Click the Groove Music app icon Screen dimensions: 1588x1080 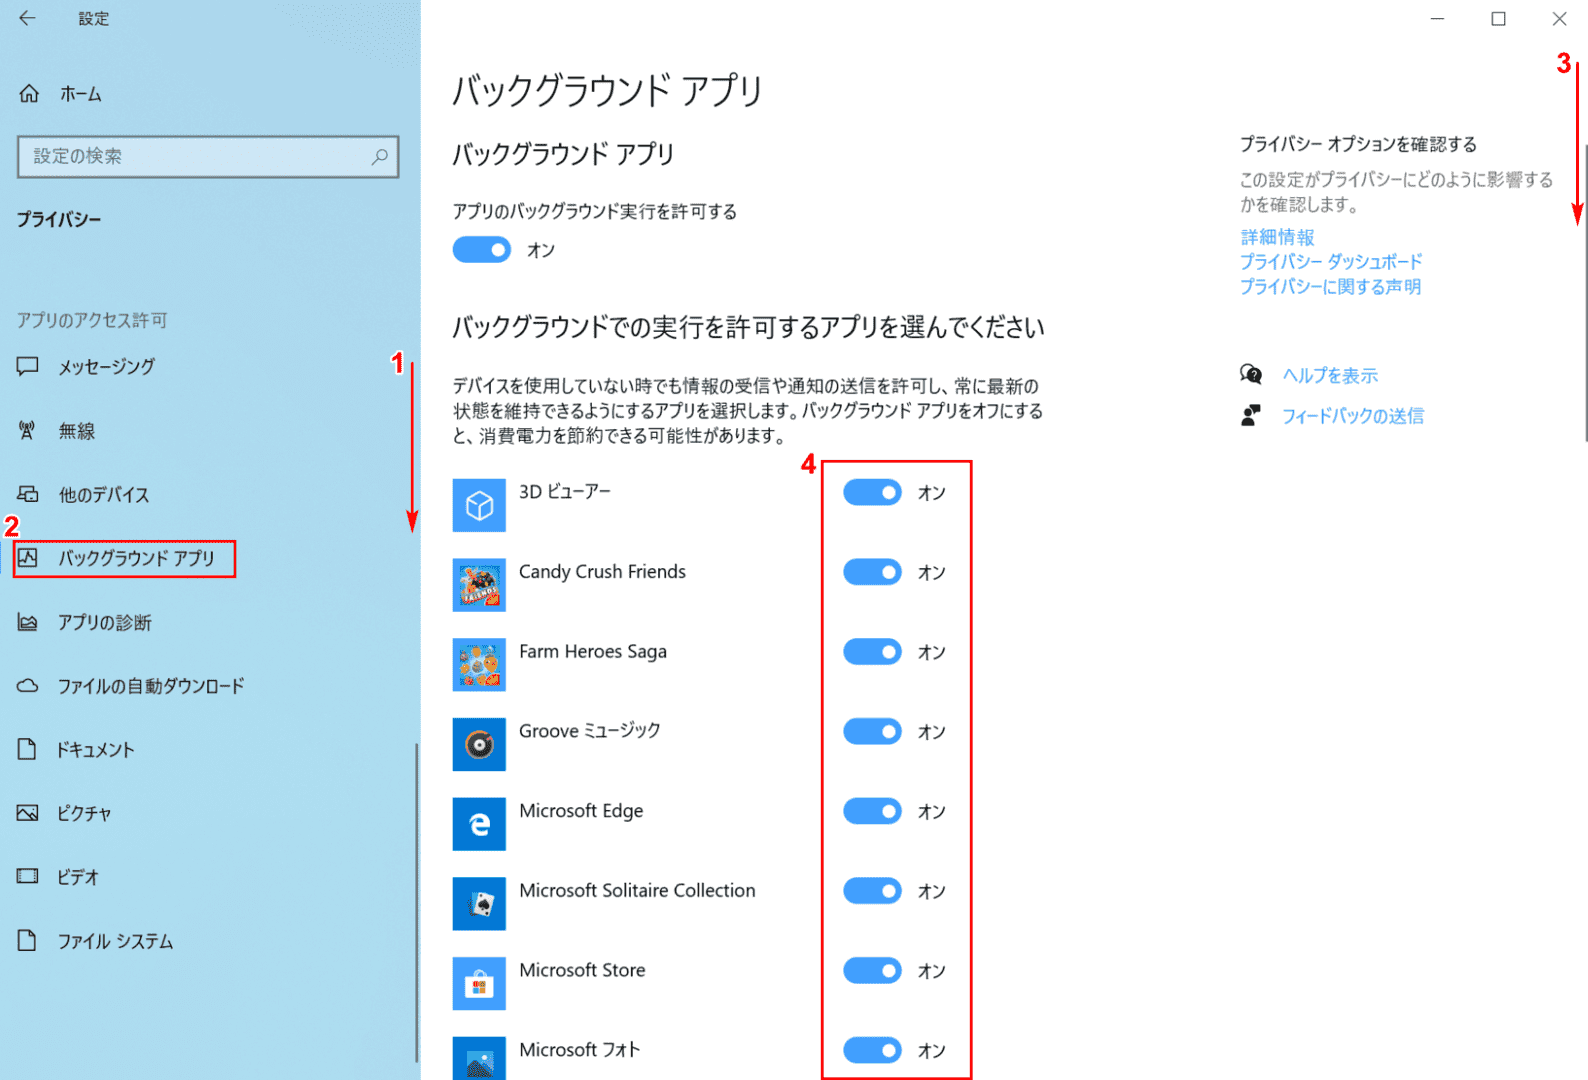click(479, 744)
